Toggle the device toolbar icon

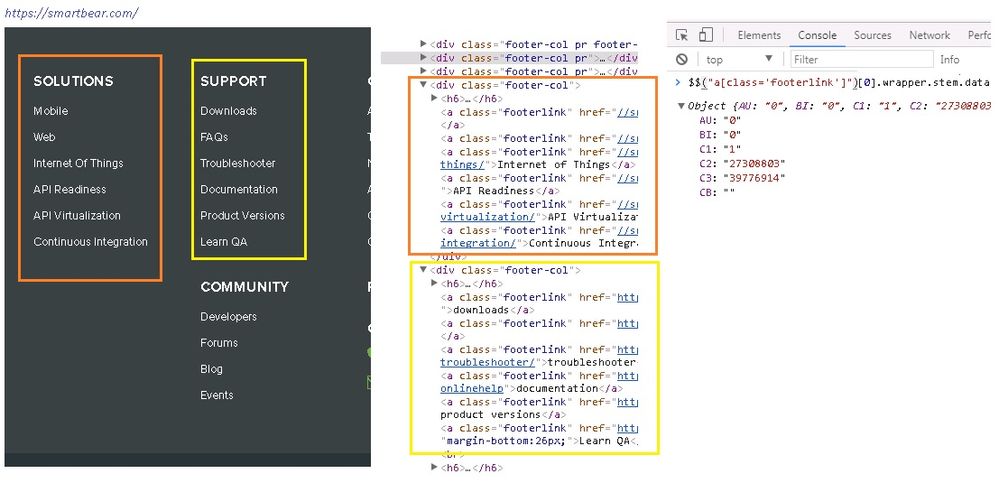pyautogui.click(x=705, y=35)
